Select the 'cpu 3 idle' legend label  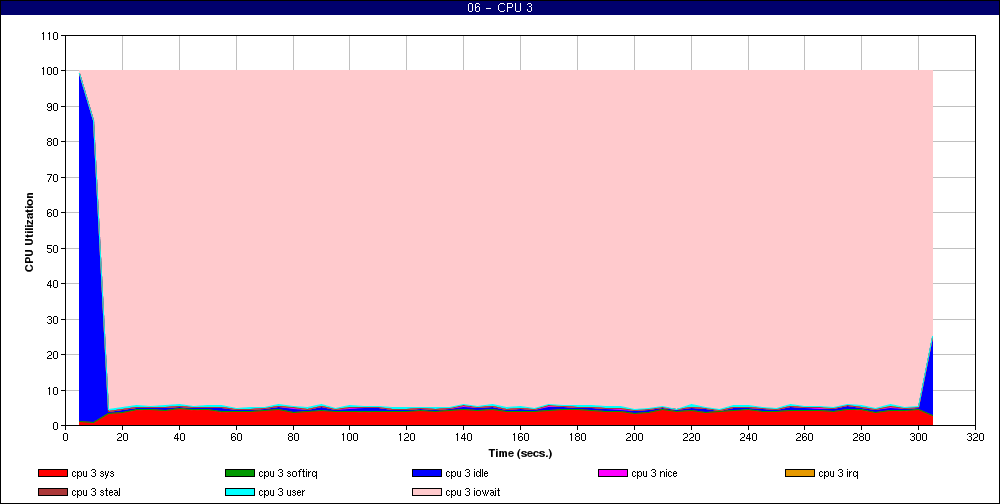tap(467, 473)
